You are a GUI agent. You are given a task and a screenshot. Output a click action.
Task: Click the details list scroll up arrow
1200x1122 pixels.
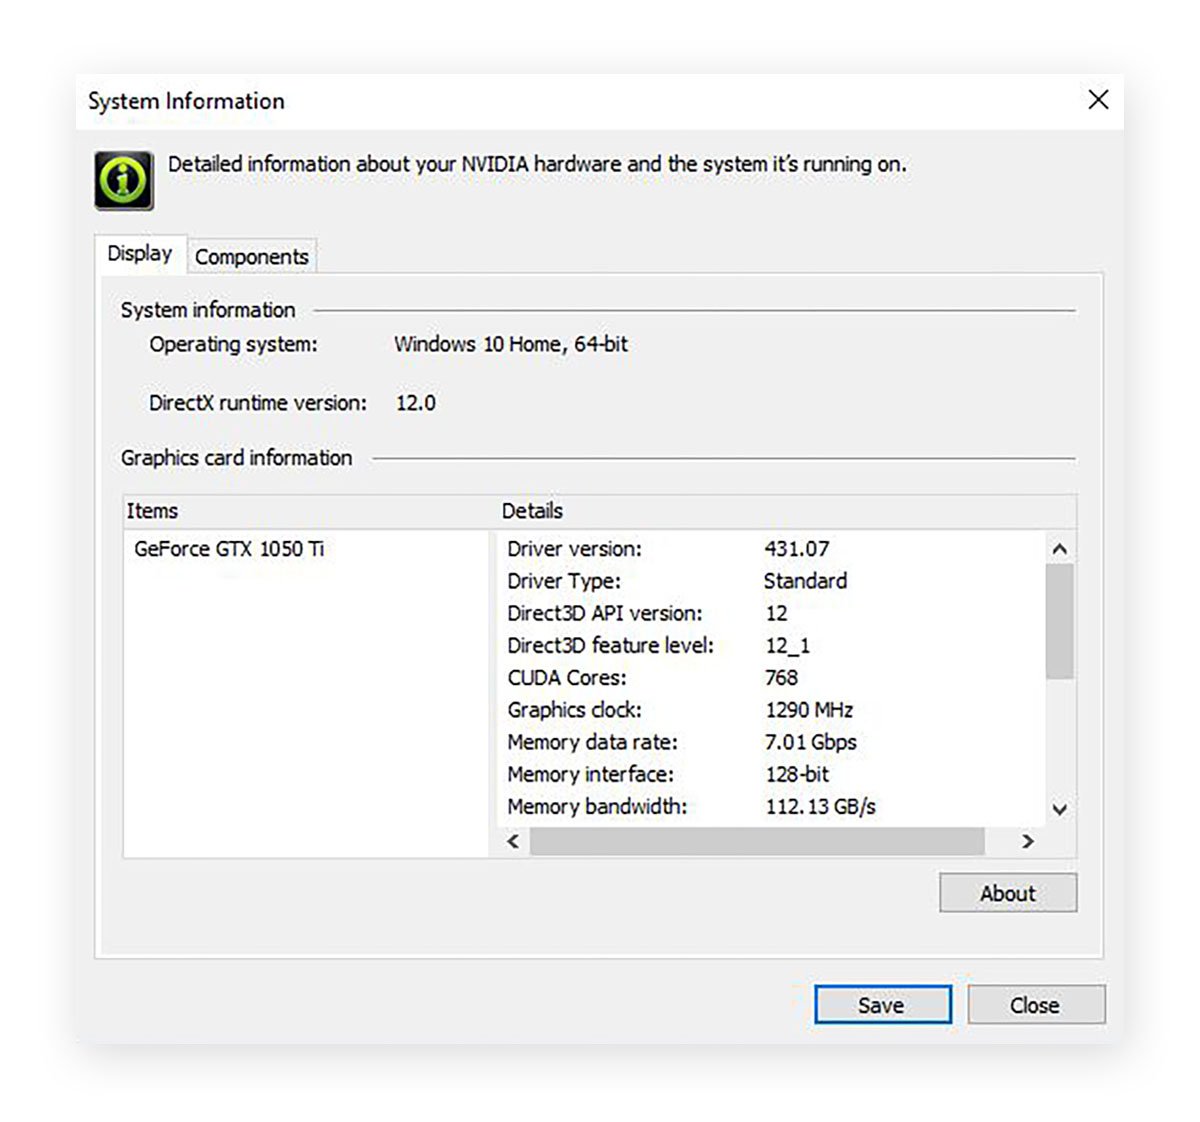[1060, 549]
